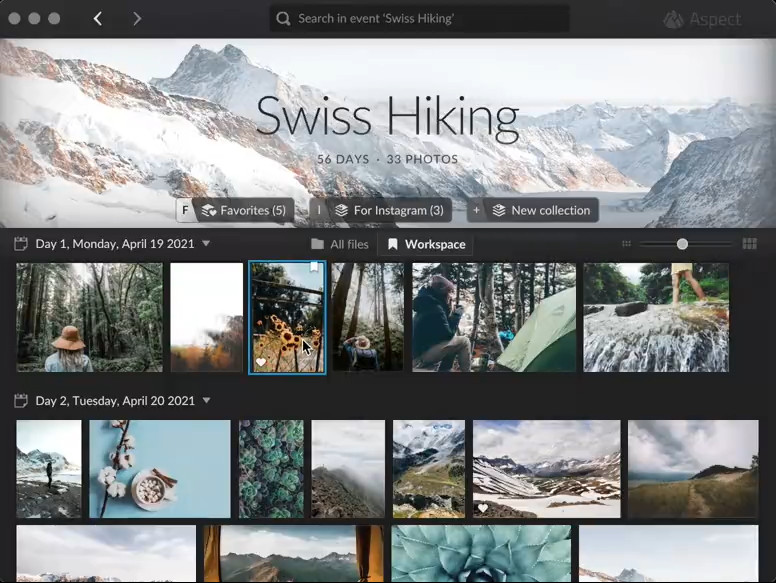Open the camper beside green tent photo
The image size is (776, 583).
[494, 317]
